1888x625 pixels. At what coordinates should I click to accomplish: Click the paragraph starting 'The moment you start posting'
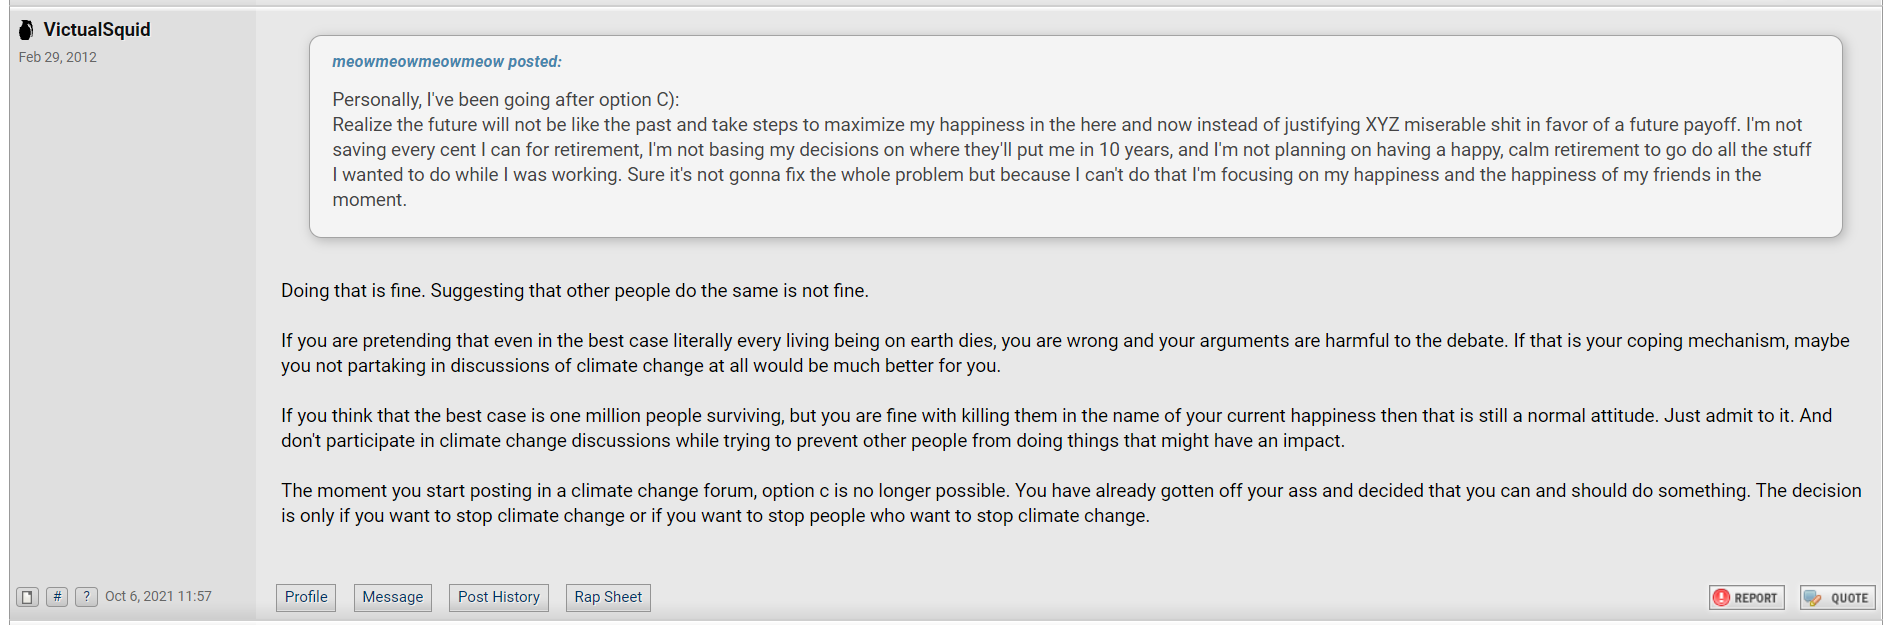(1071, 503)
